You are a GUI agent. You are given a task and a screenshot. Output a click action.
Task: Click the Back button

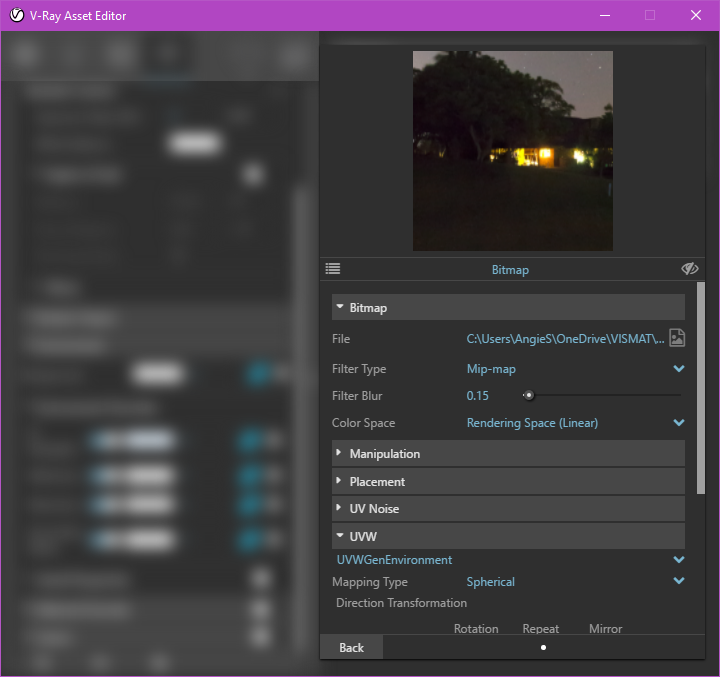click(351, 648)
